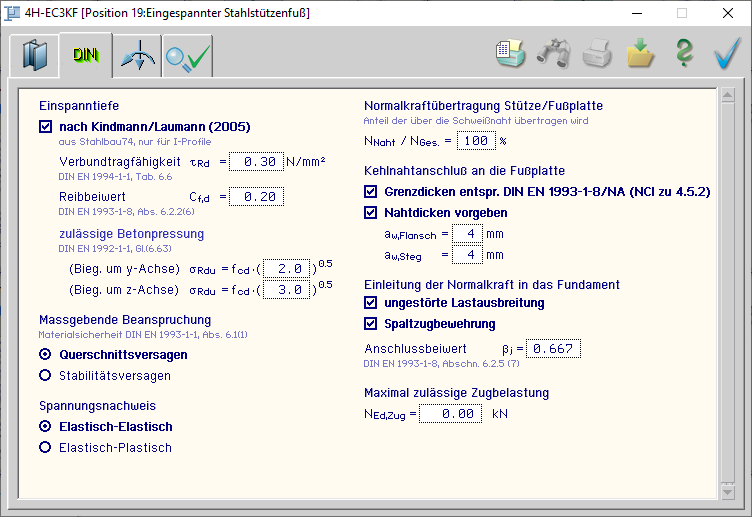
Task: Click the folder download arrow icon
Action: click(x=640, y=53)
